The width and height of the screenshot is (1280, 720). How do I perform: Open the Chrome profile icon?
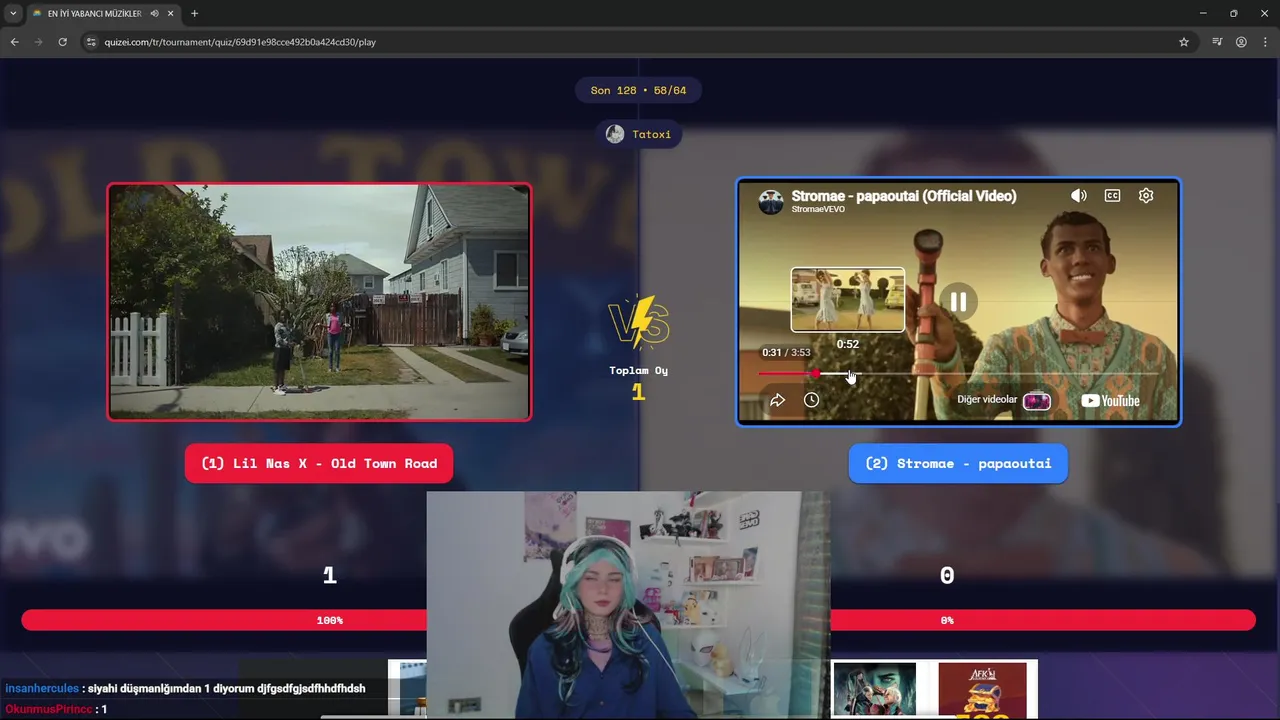(1241, 42)
